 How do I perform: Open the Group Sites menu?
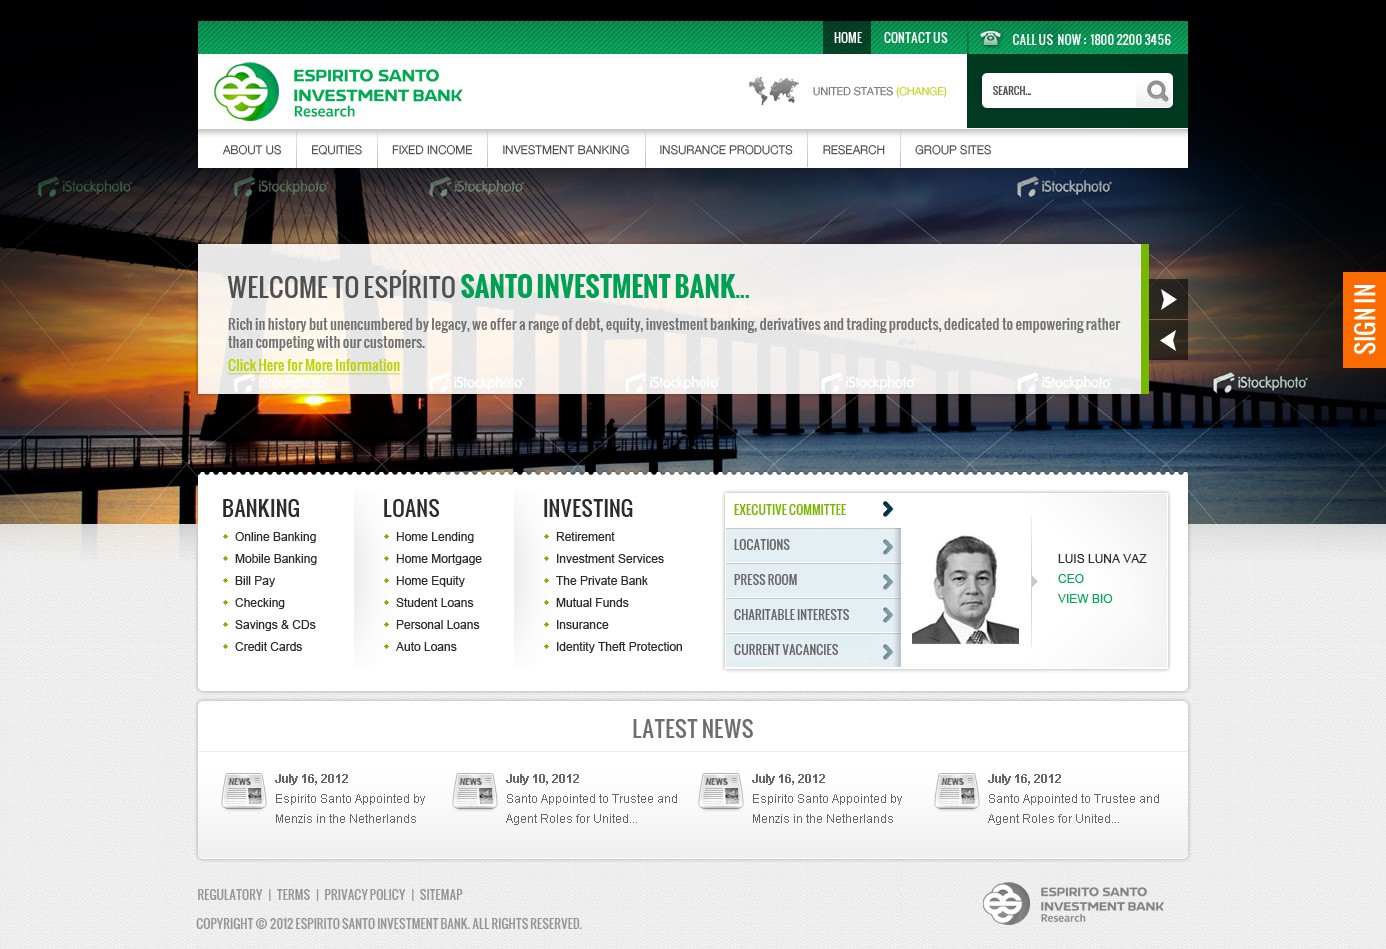coord(953,150)
